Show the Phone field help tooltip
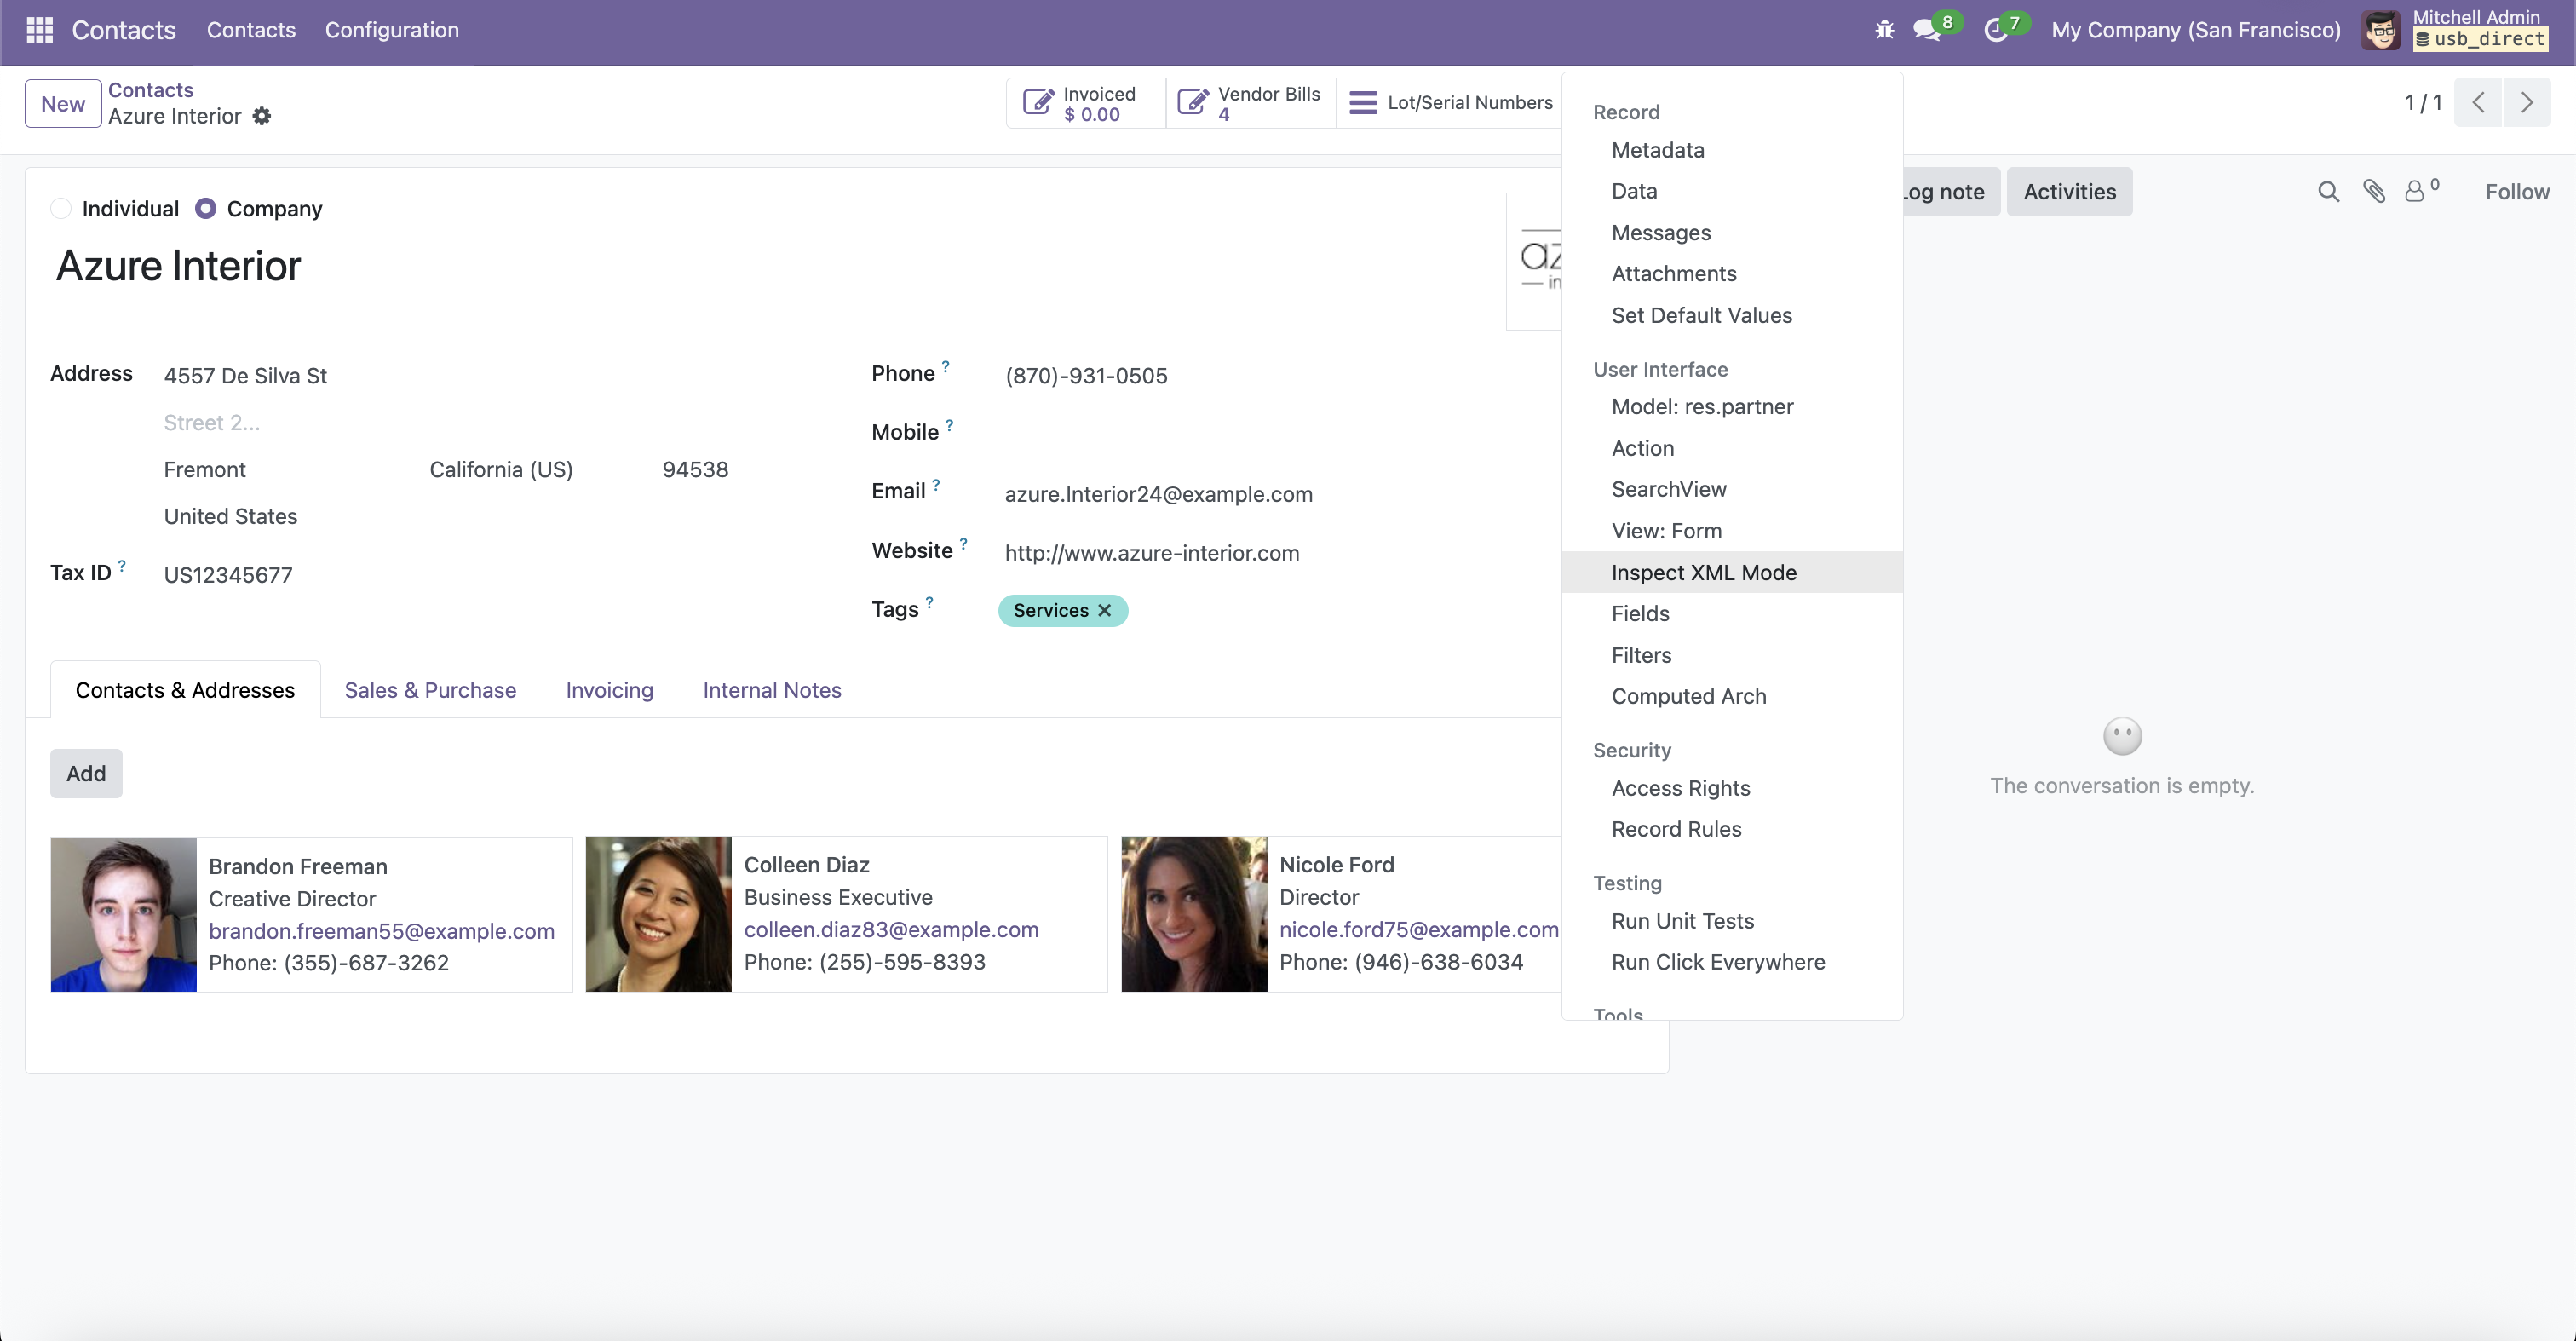2576x1341 pixels. click(x=945, y=367)
